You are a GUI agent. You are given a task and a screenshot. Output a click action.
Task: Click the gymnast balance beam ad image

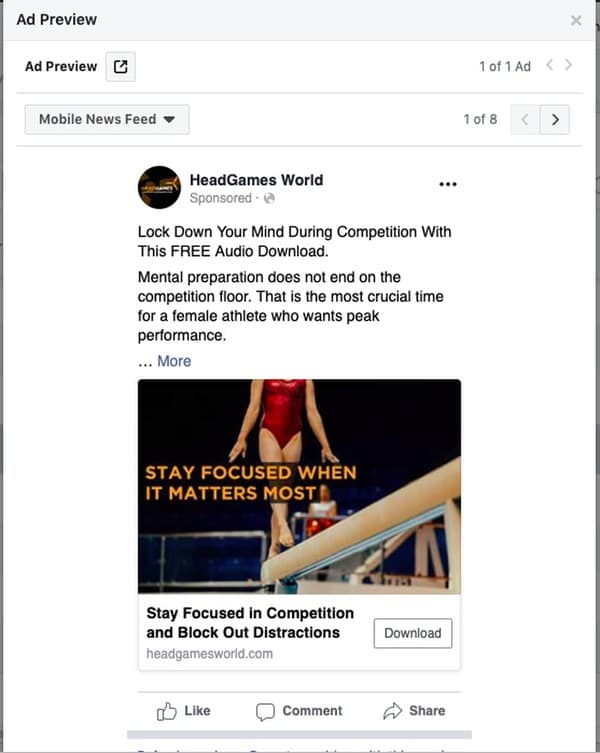[299, 486]
